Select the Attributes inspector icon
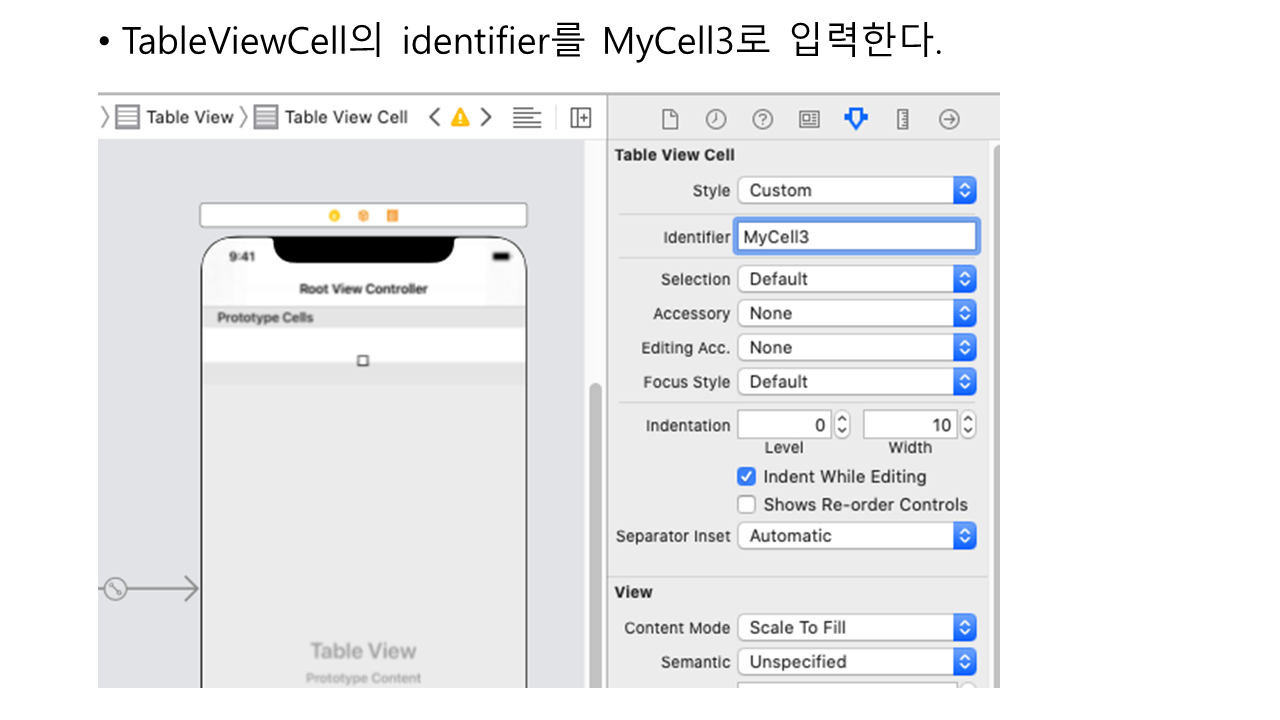 tap(856, 119)
